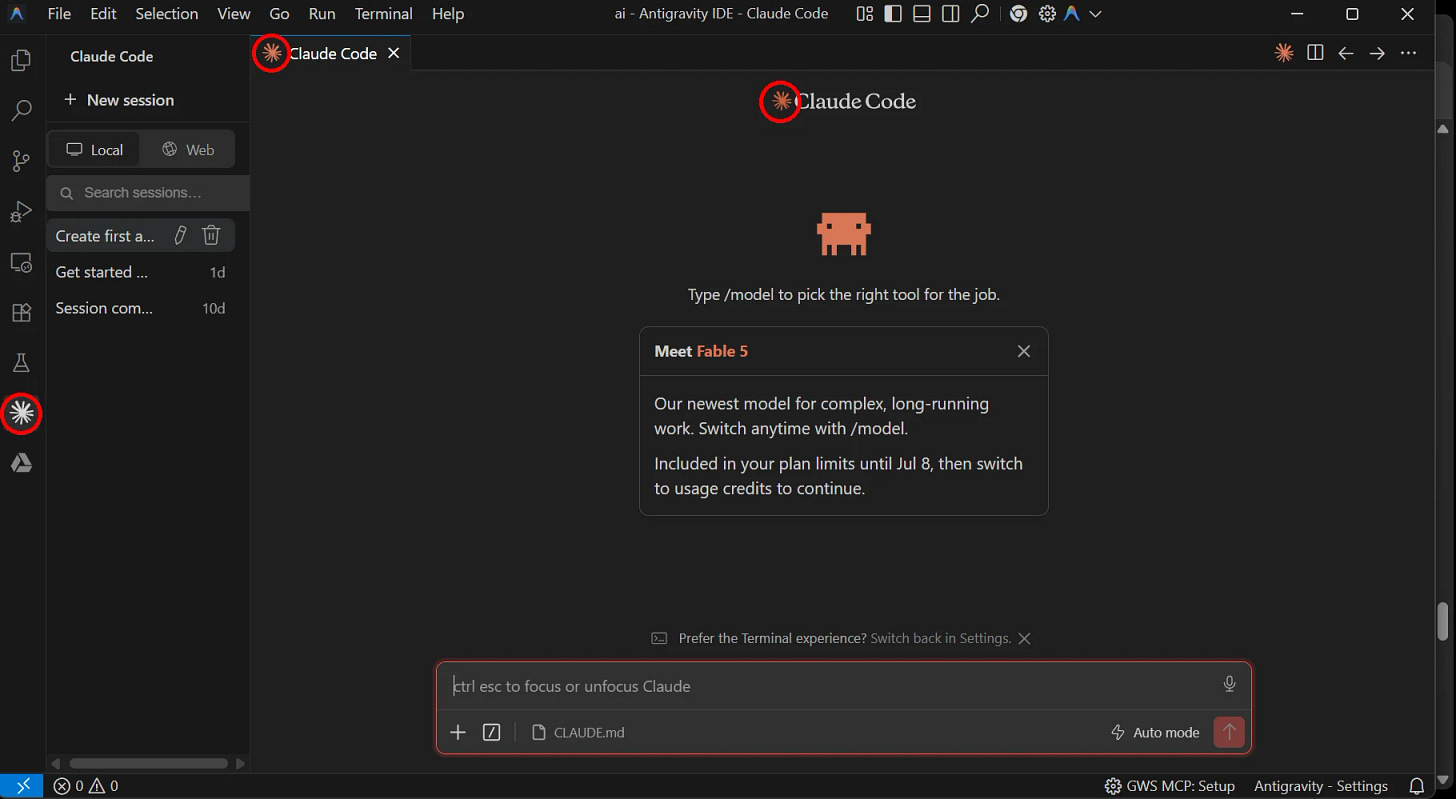Click notifications bell in status bar
Viewport: 1456px width, 799px height.
1416,786
